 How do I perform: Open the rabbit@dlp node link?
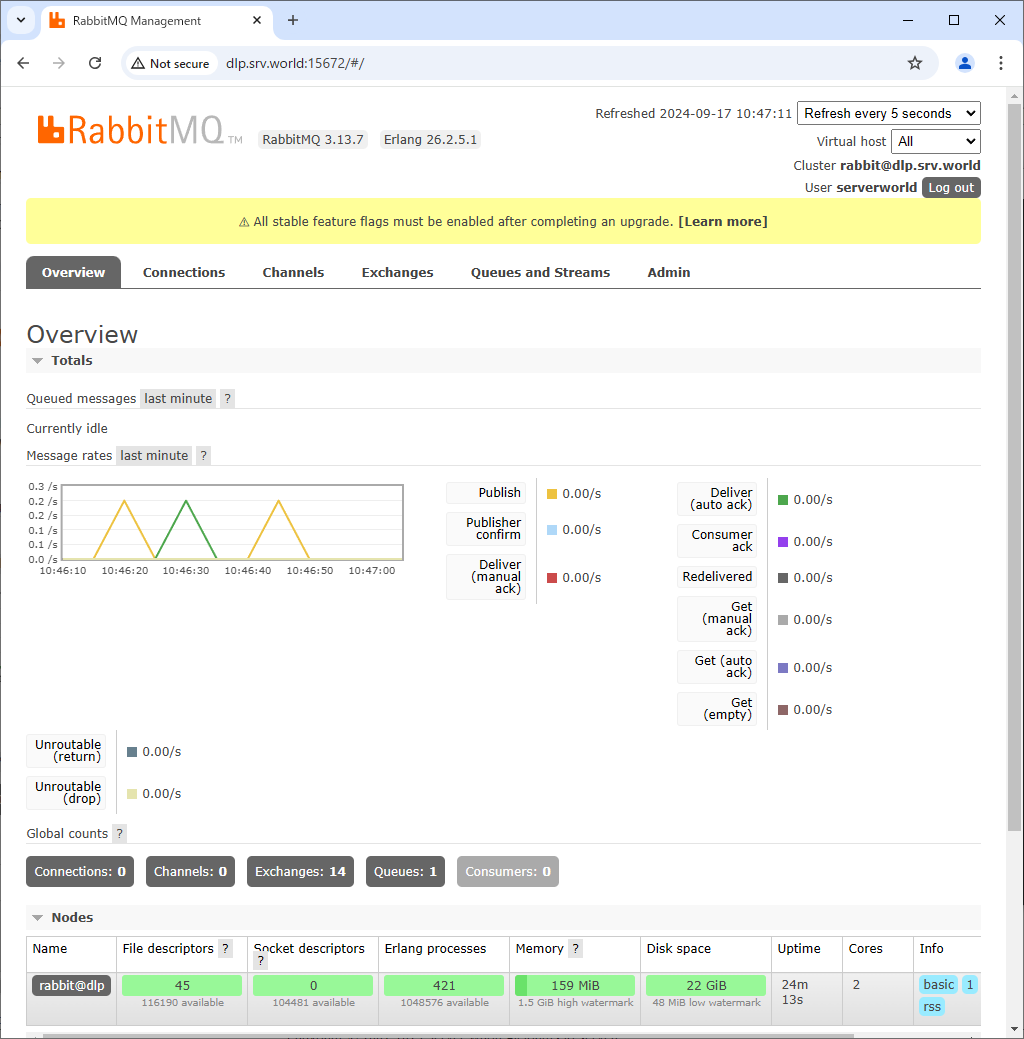(72, 985)
